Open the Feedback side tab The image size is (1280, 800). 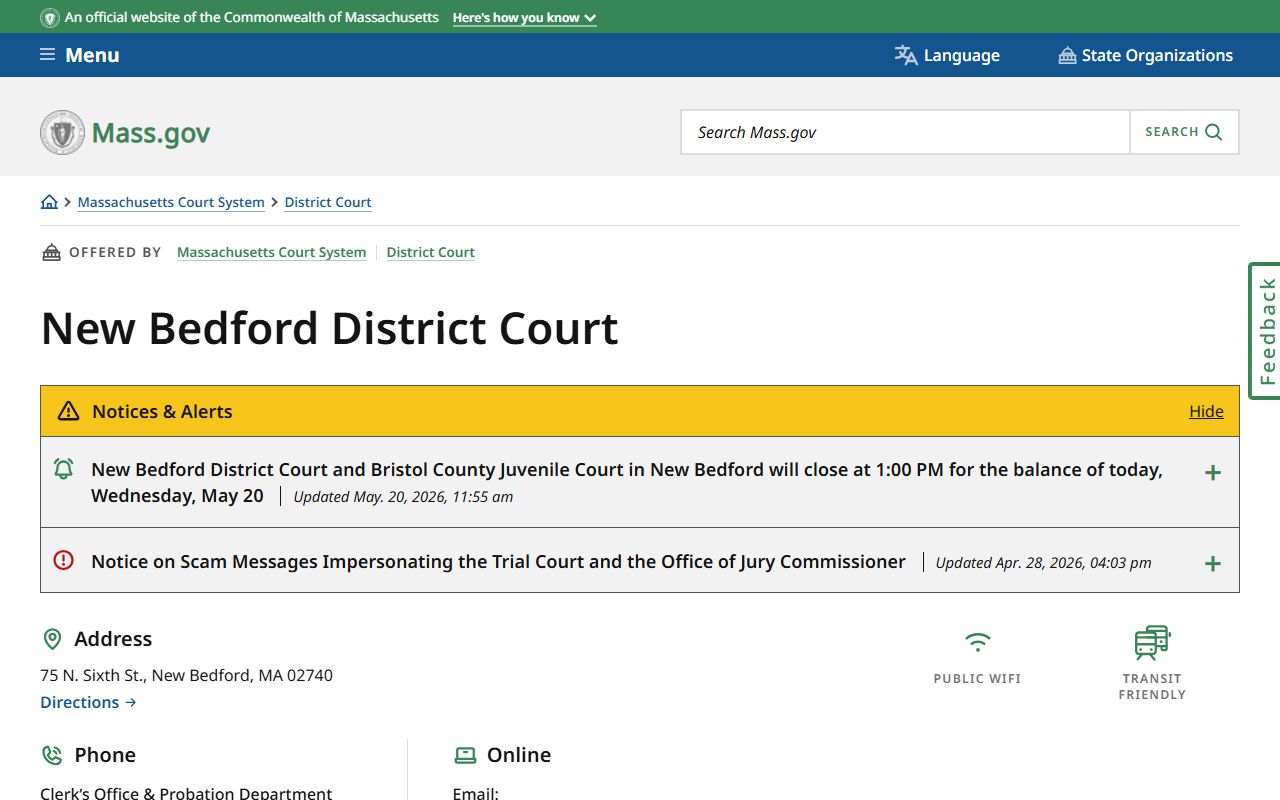1265,331
